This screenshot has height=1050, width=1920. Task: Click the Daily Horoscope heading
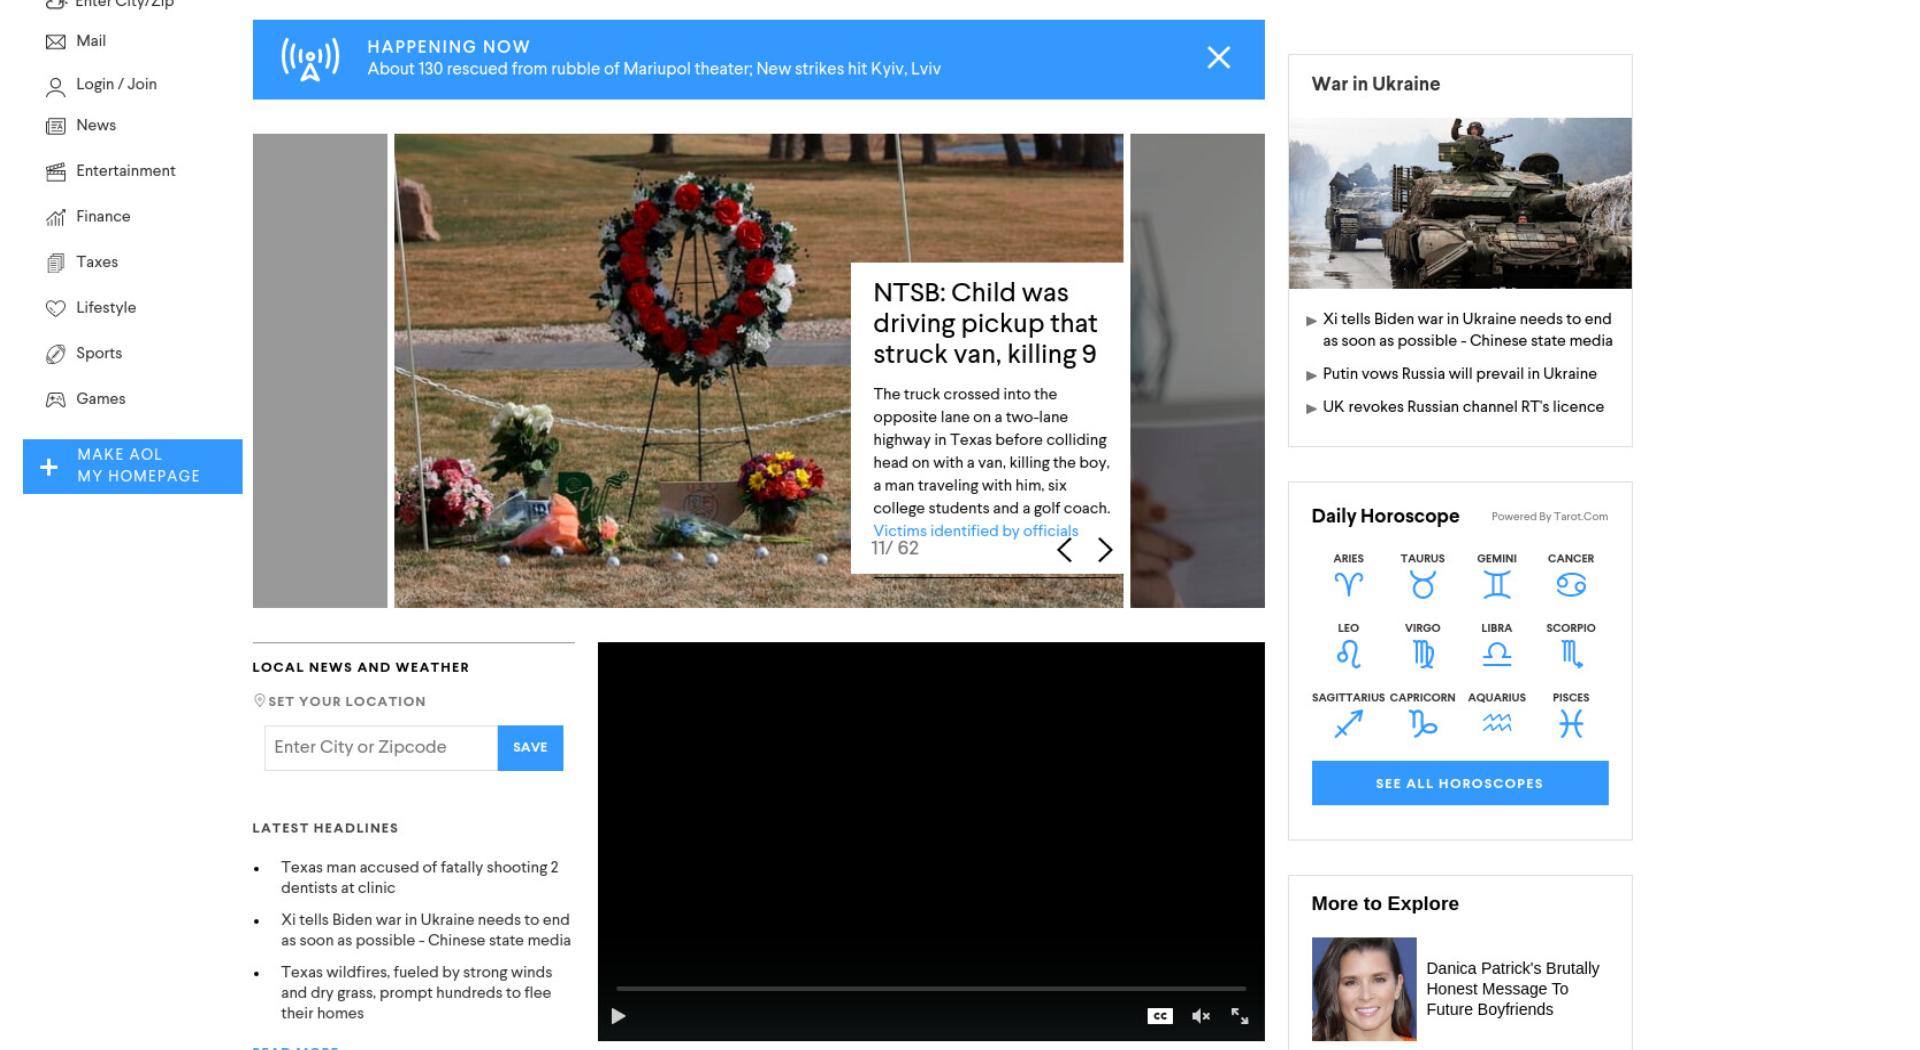click(1385, 516)
